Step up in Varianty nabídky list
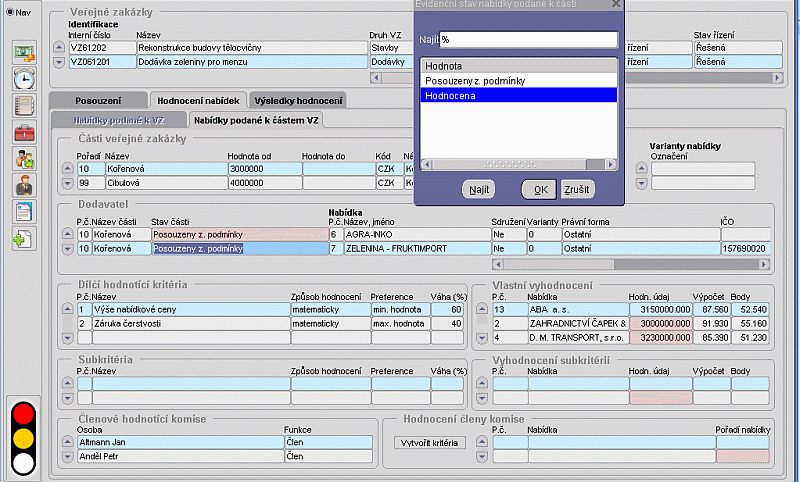 [x=641, y=169]
